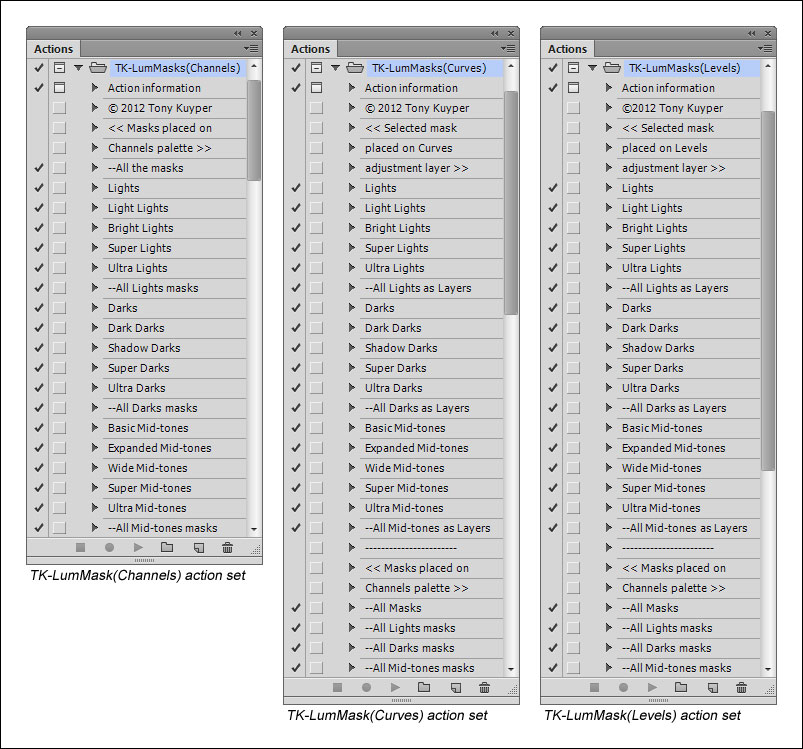Click scrollbar thumb in Channels panel

tap(254, 130)
